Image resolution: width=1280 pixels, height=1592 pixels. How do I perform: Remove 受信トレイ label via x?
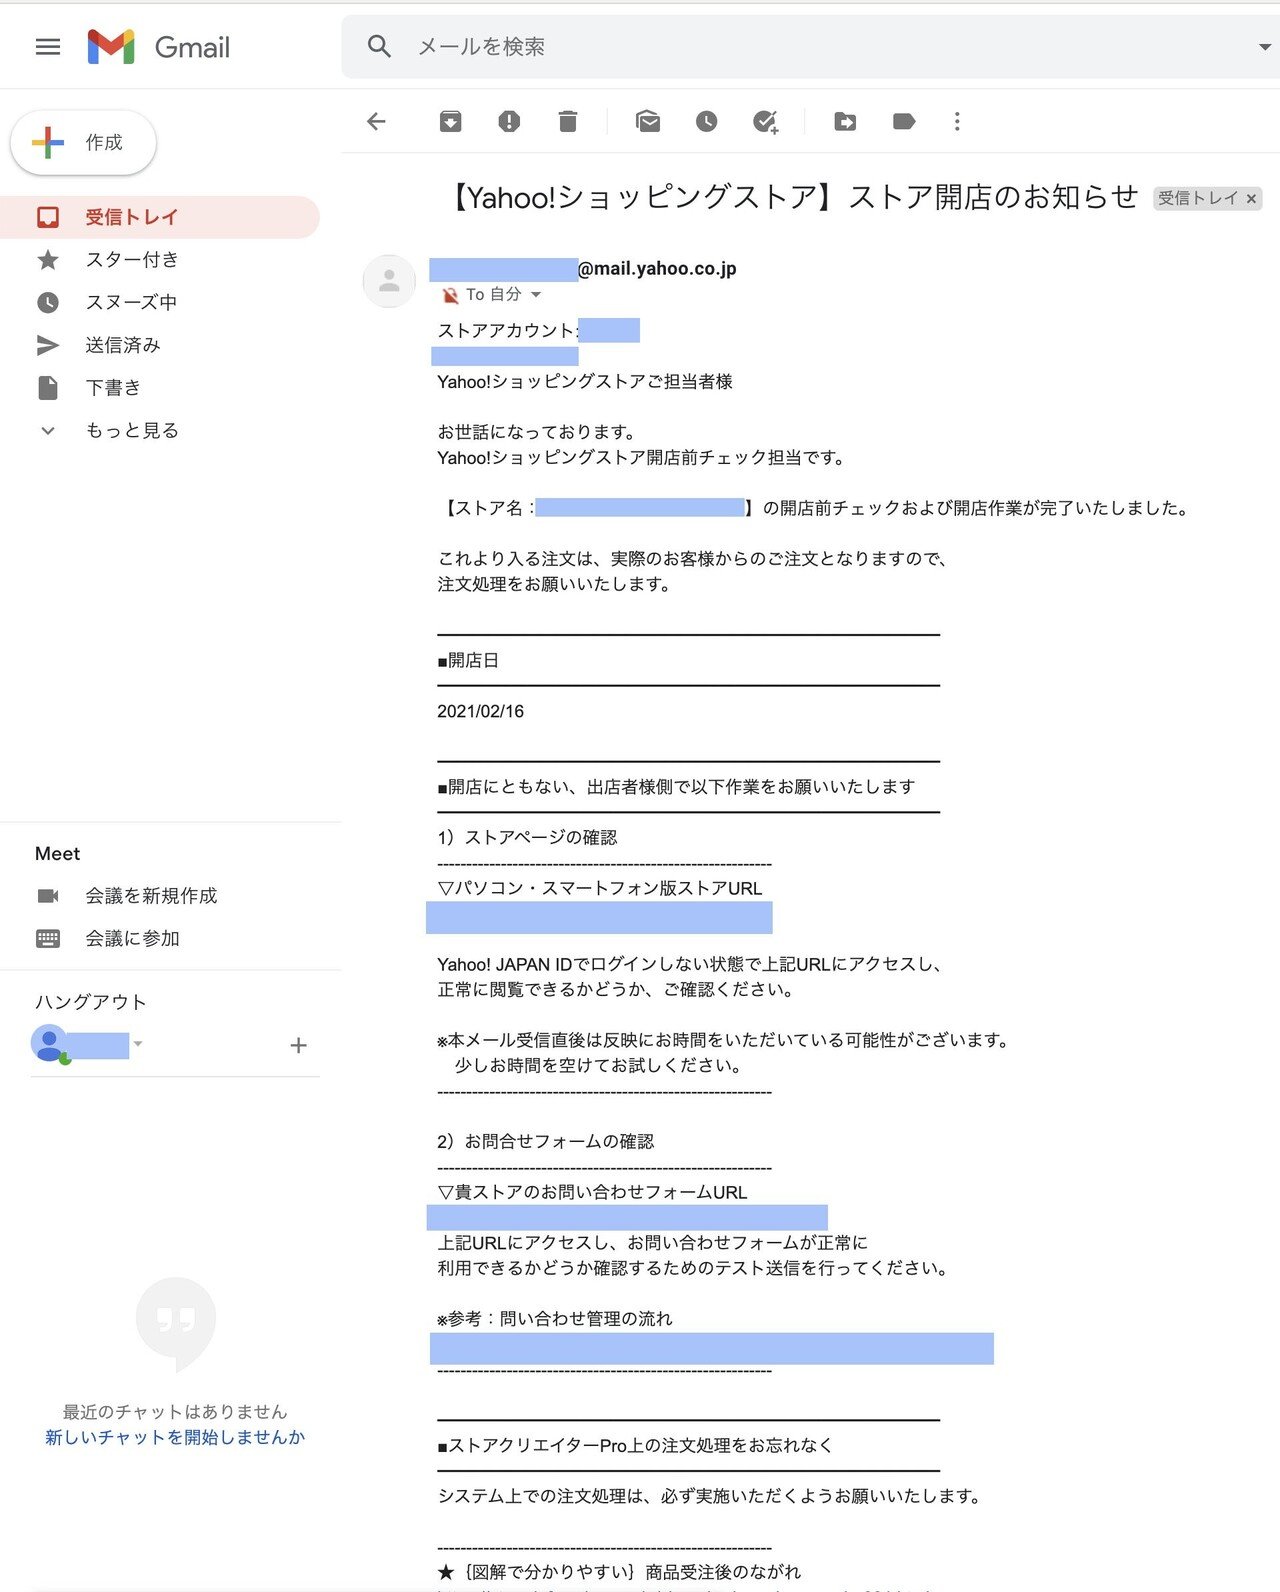[x=1251, y=199]
